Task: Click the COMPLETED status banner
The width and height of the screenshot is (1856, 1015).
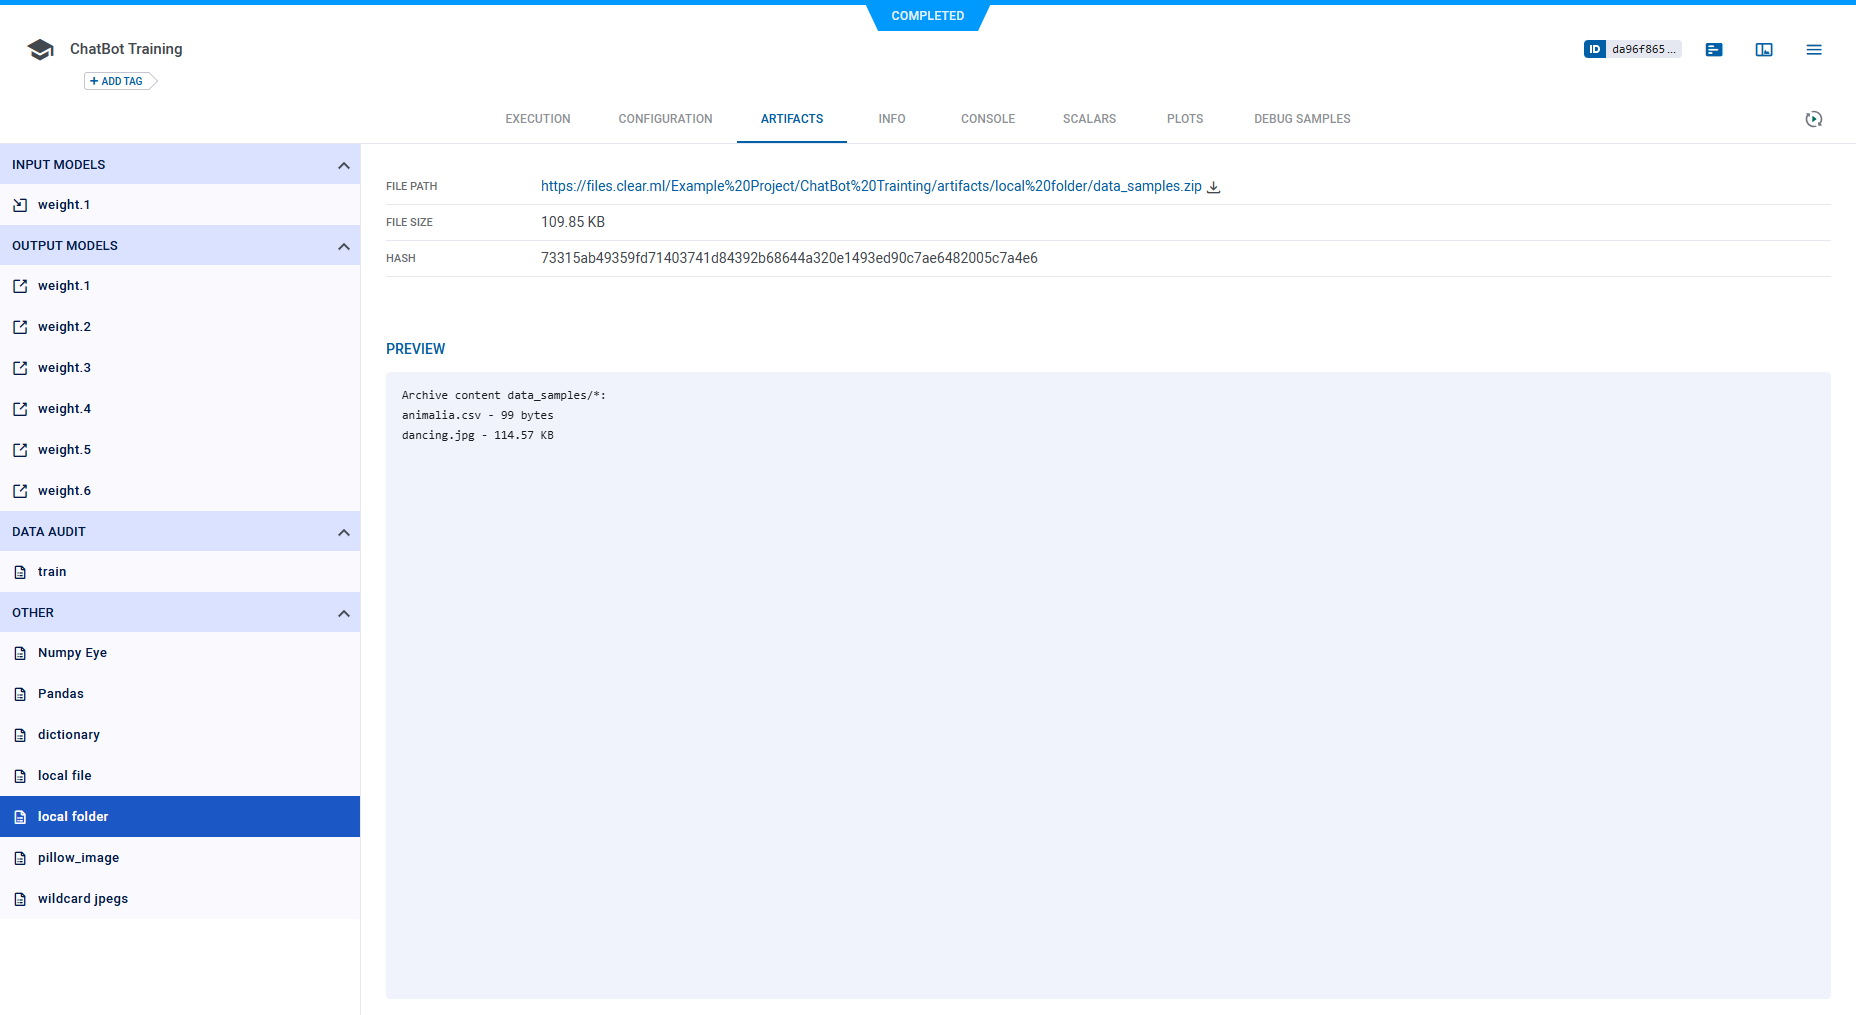Action: [928, 16]
